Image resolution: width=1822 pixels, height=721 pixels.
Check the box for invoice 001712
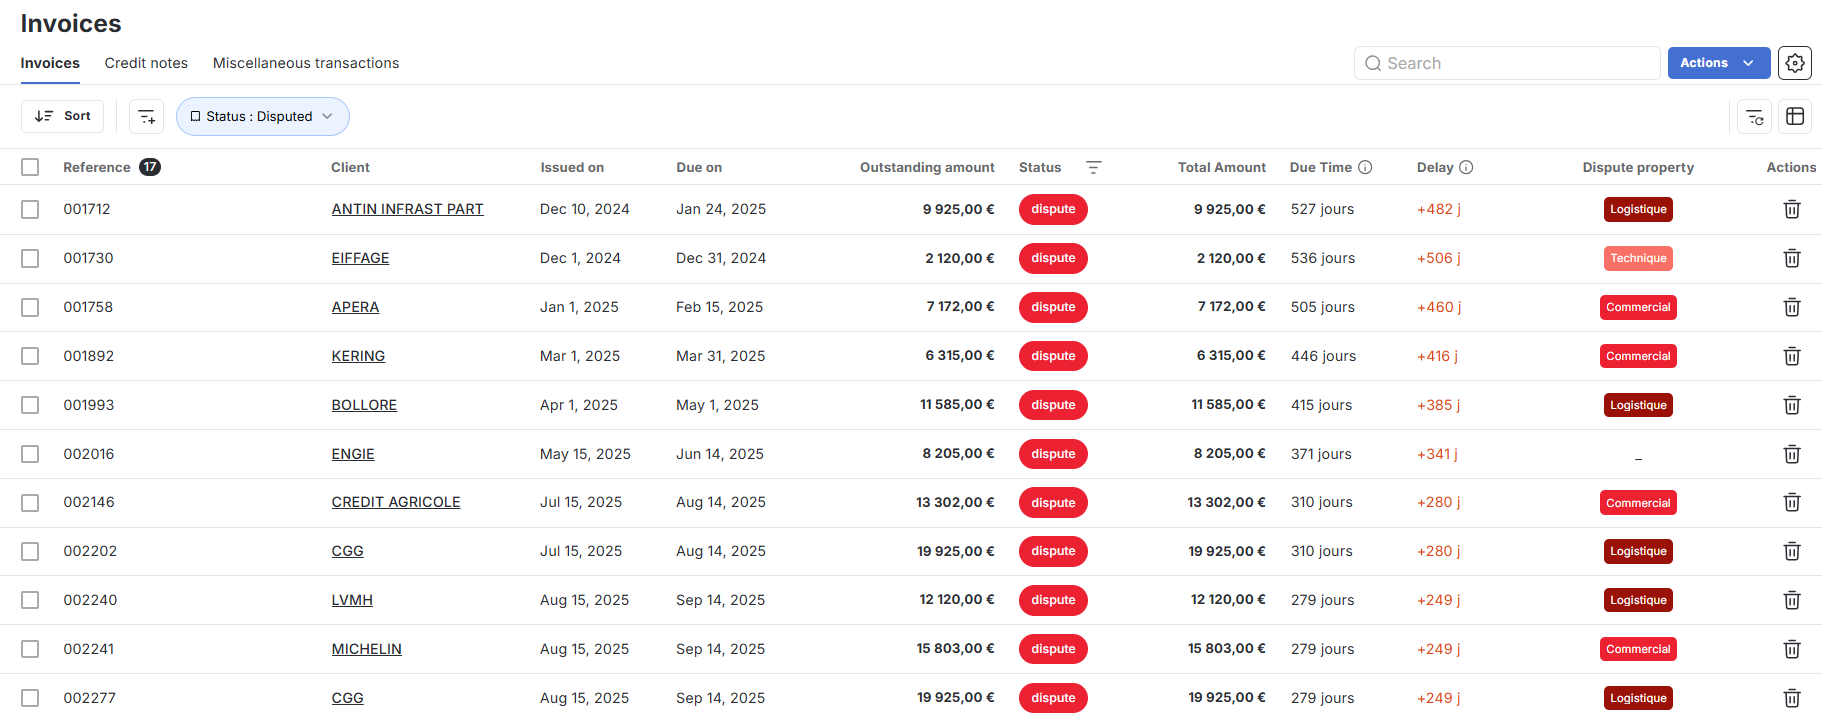30,209
